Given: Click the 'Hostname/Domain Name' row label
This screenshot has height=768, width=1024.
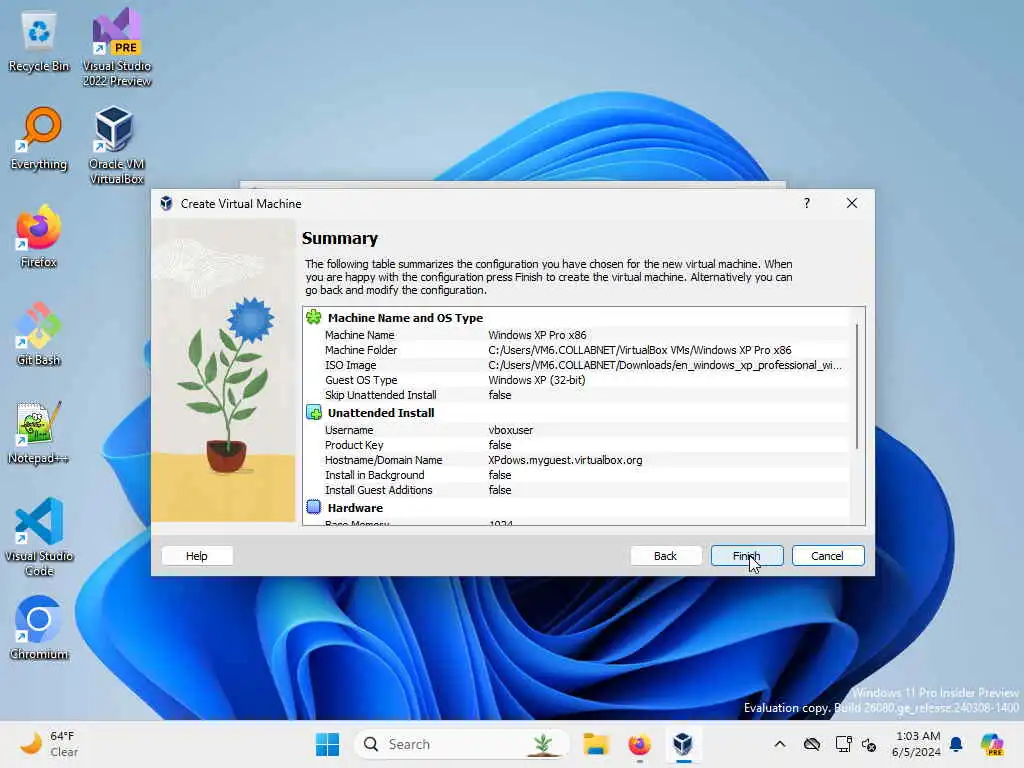Looking at the screenshot, I should pos(383,460).
